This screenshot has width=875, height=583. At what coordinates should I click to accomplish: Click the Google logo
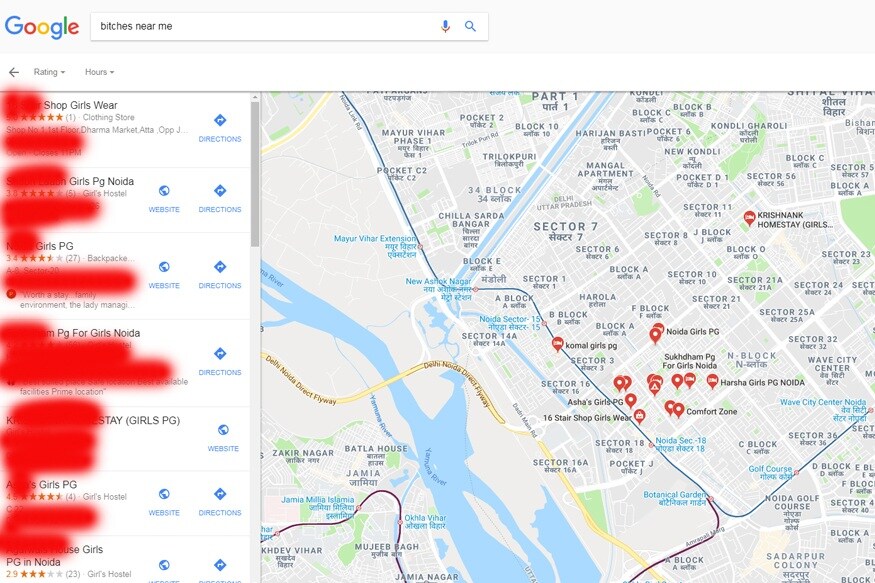pyautogui.click(x=42, y=27)
